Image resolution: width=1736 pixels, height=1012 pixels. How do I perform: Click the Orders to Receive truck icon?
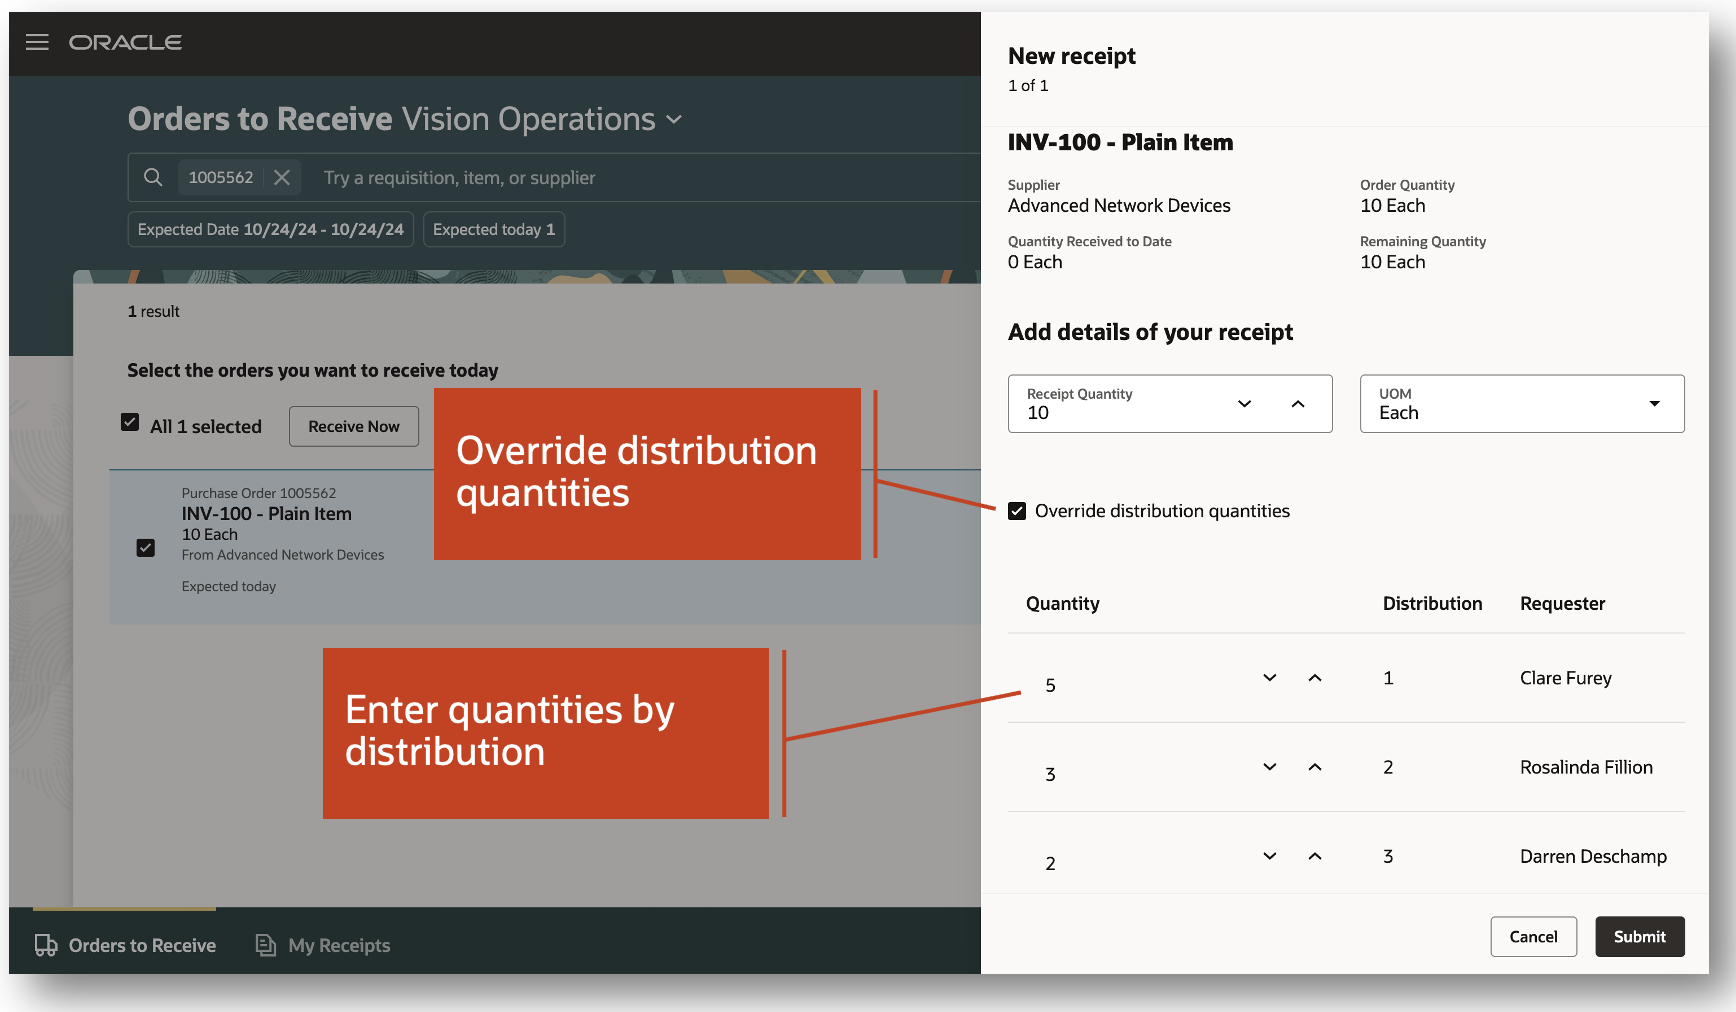(x=46, y=945)
